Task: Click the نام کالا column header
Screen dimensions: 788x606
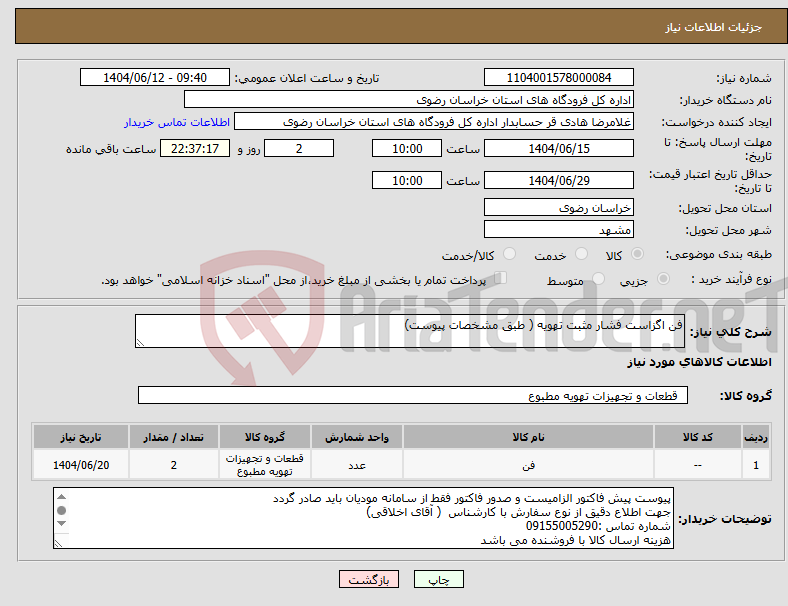Action: 528,437
